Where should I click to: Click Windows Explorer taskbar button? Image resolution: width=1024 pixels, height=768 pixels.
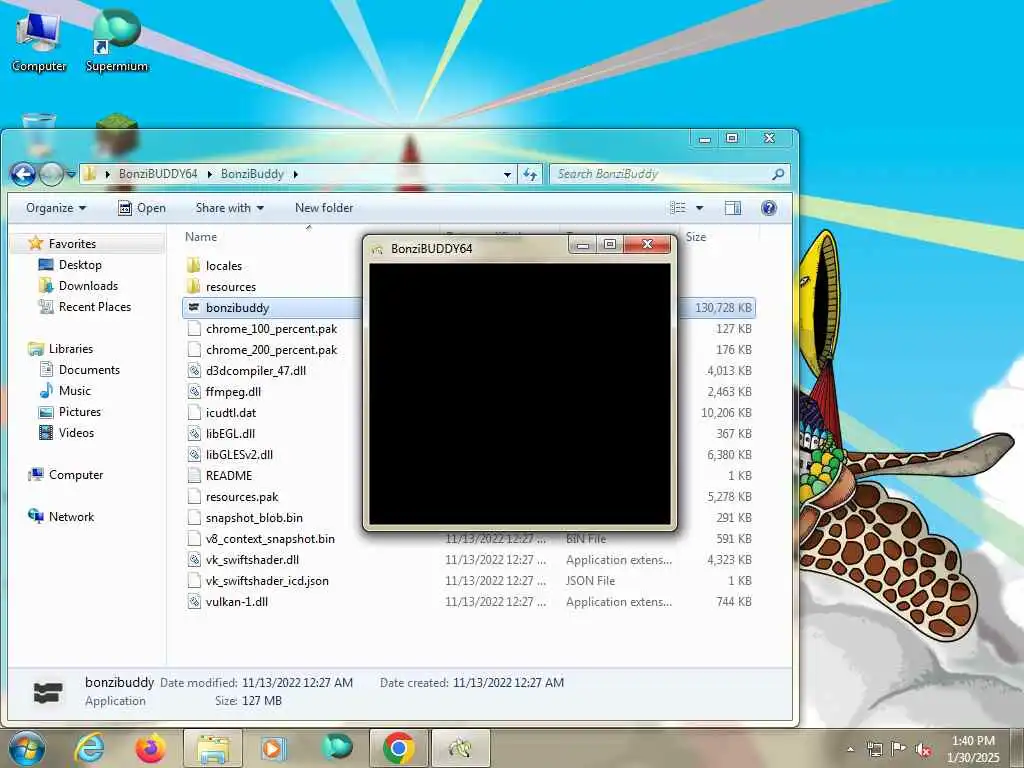tap(213, 748)
